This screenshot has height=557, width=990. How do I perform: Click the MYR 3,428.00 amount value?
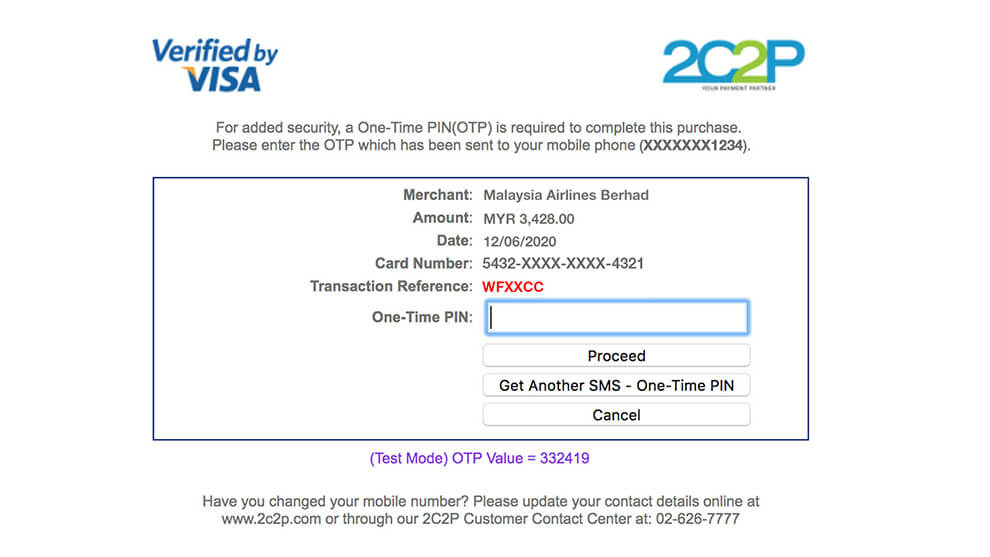point(529,219)
